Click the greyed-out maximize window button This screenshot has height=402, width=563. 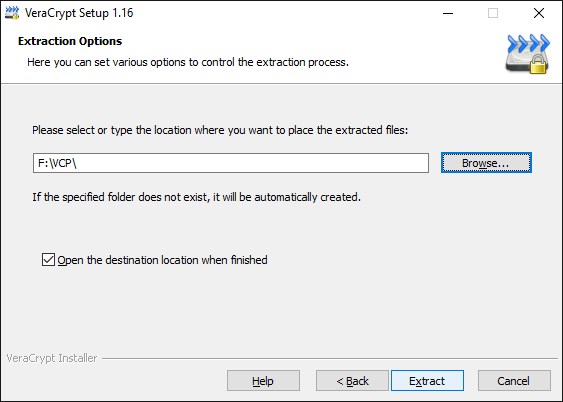point(493,13)
